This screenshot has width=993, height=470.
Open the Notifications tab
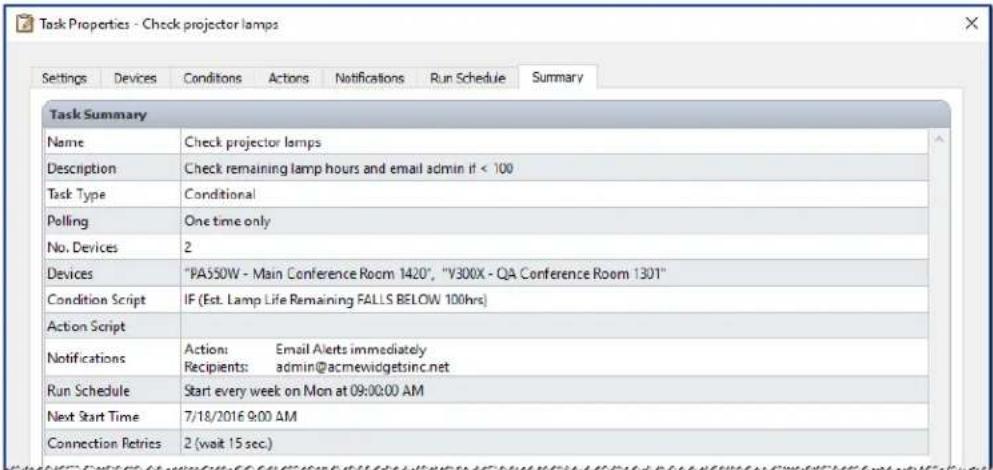pyautogui.click(x=369, y=78)
